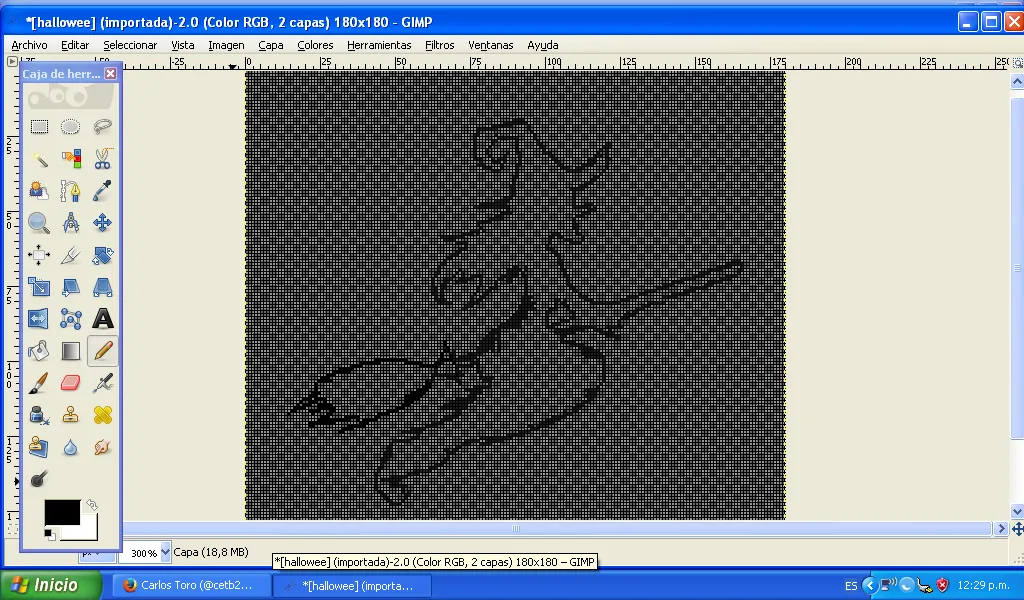
Task: Select the Paintbrush tool
Action: point(39,383)
